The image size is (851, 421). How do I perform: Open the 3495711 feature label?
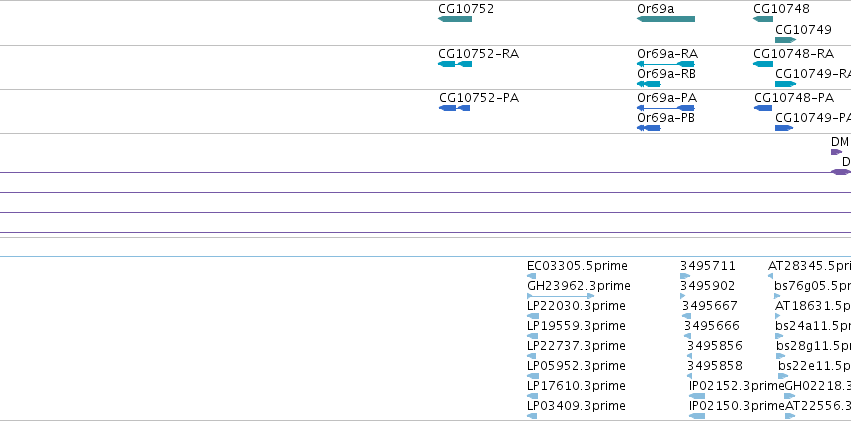(708, 266)
